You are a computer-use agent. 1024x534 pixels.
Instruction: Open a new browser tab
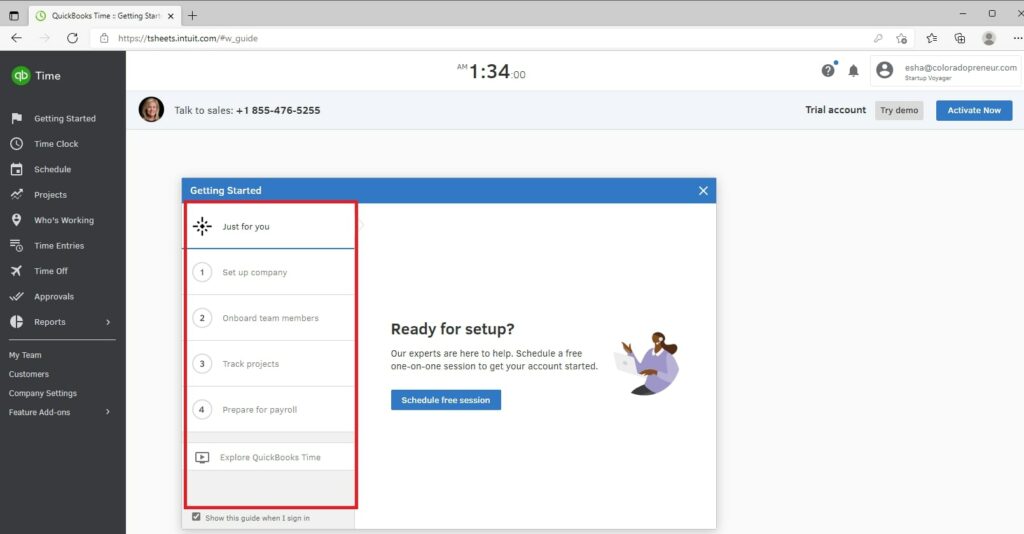click(192, 15)
